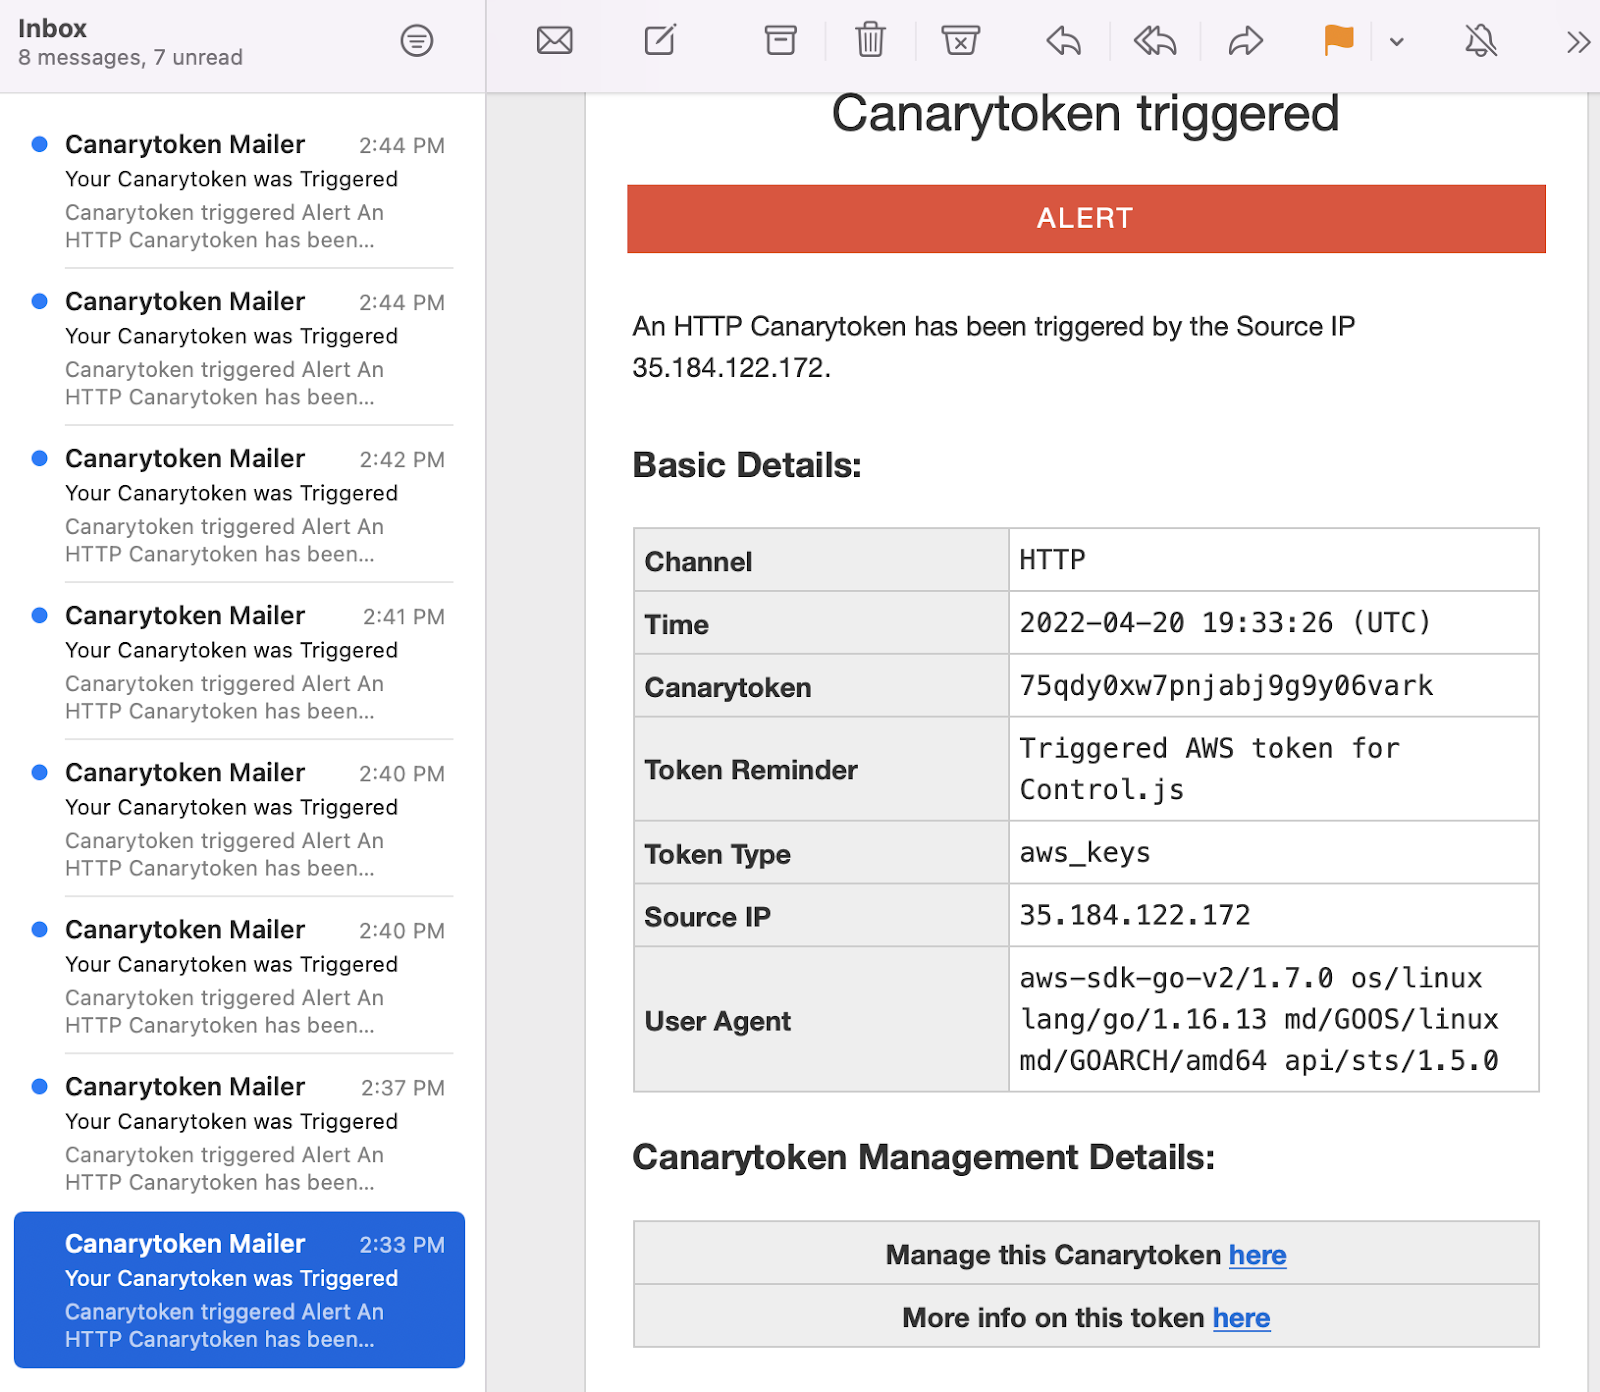Viewport: 1600px width, 1392px height.
Task: Show more toolbar items via double chevron
Action: pyautogui.click(x=1578, y=42)
